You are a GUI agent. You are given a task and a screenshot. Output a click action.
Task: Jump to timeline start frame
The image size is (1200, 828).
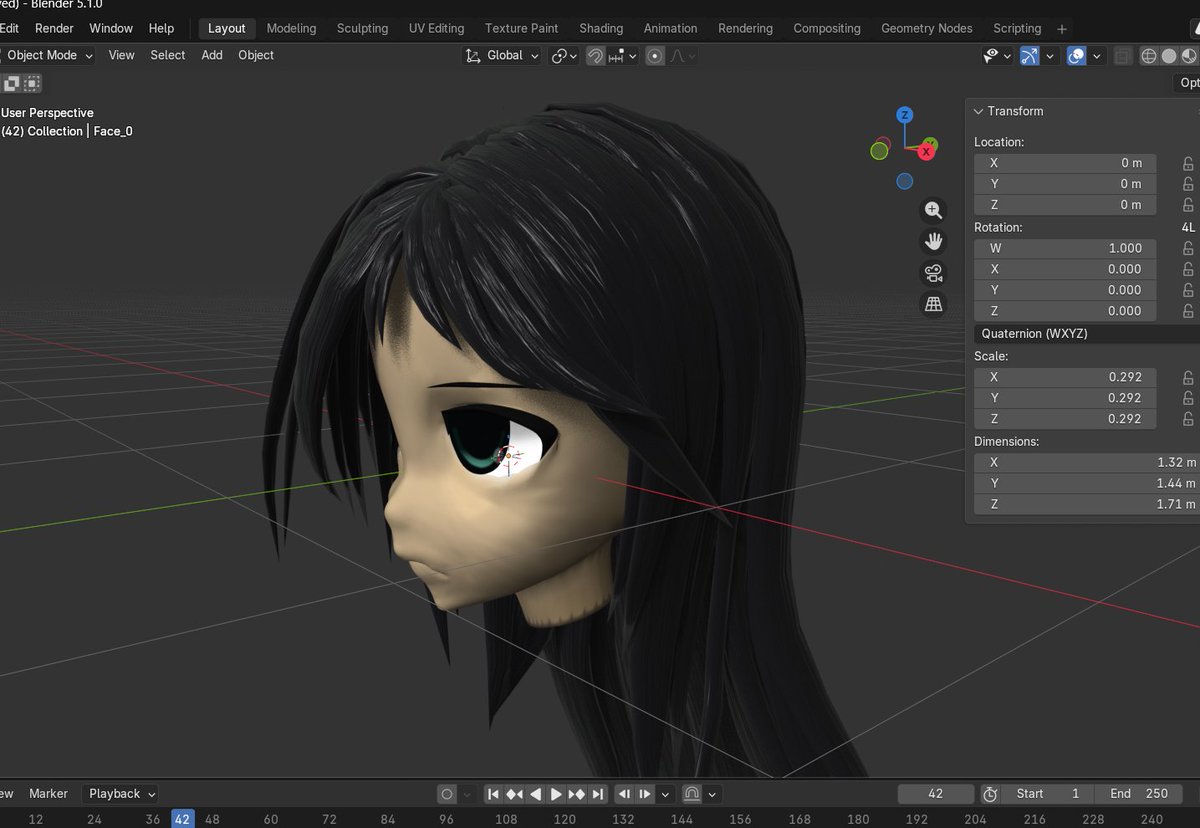493,794
